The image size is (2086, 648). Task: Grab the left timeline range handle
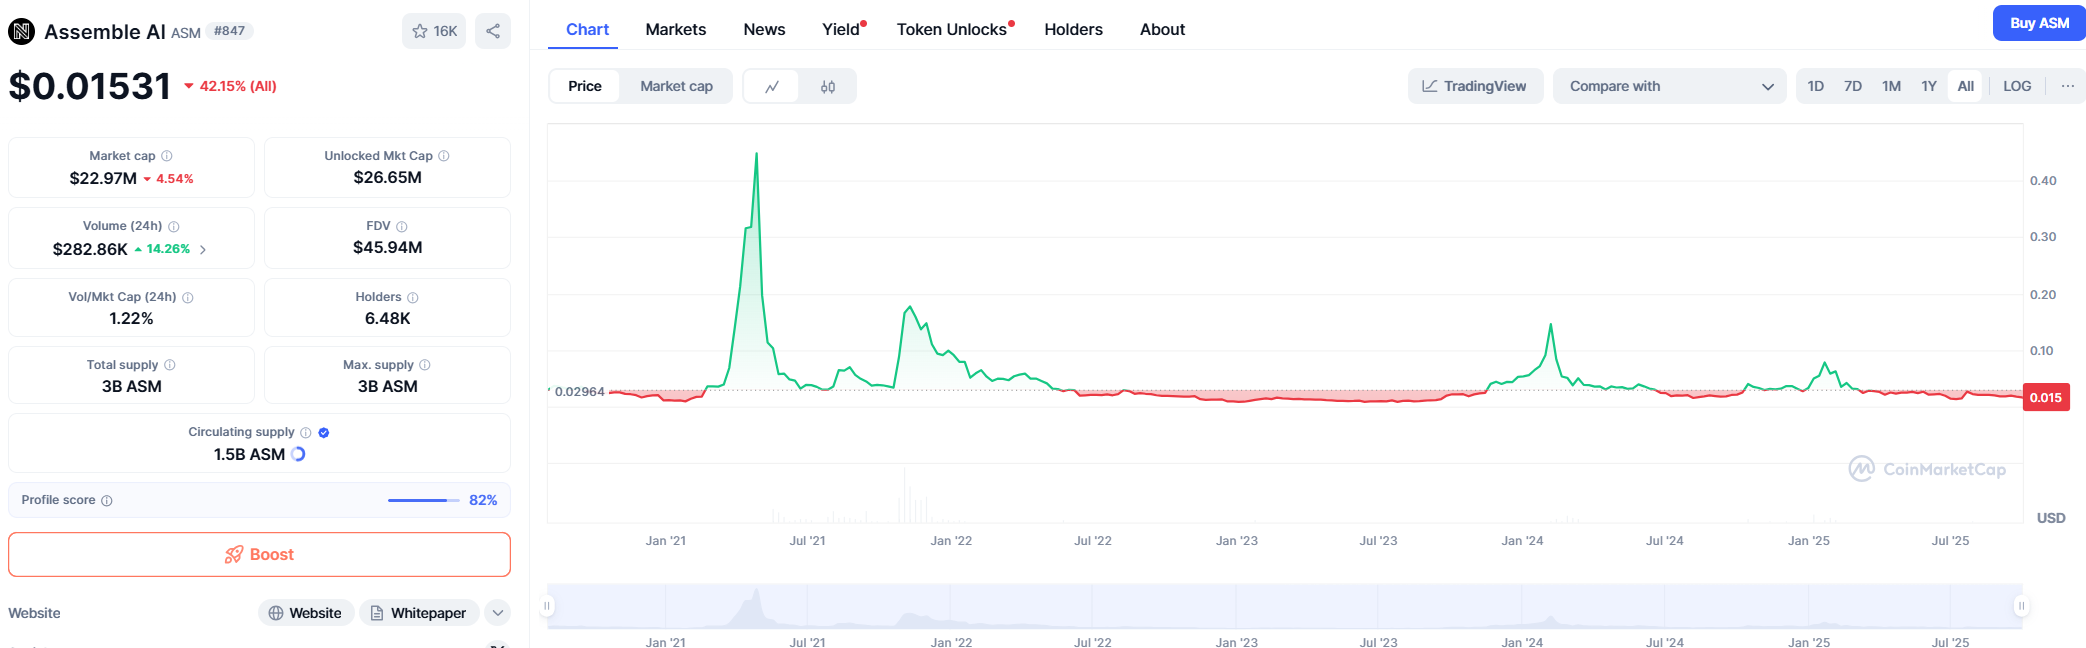[x=547, y=606]
